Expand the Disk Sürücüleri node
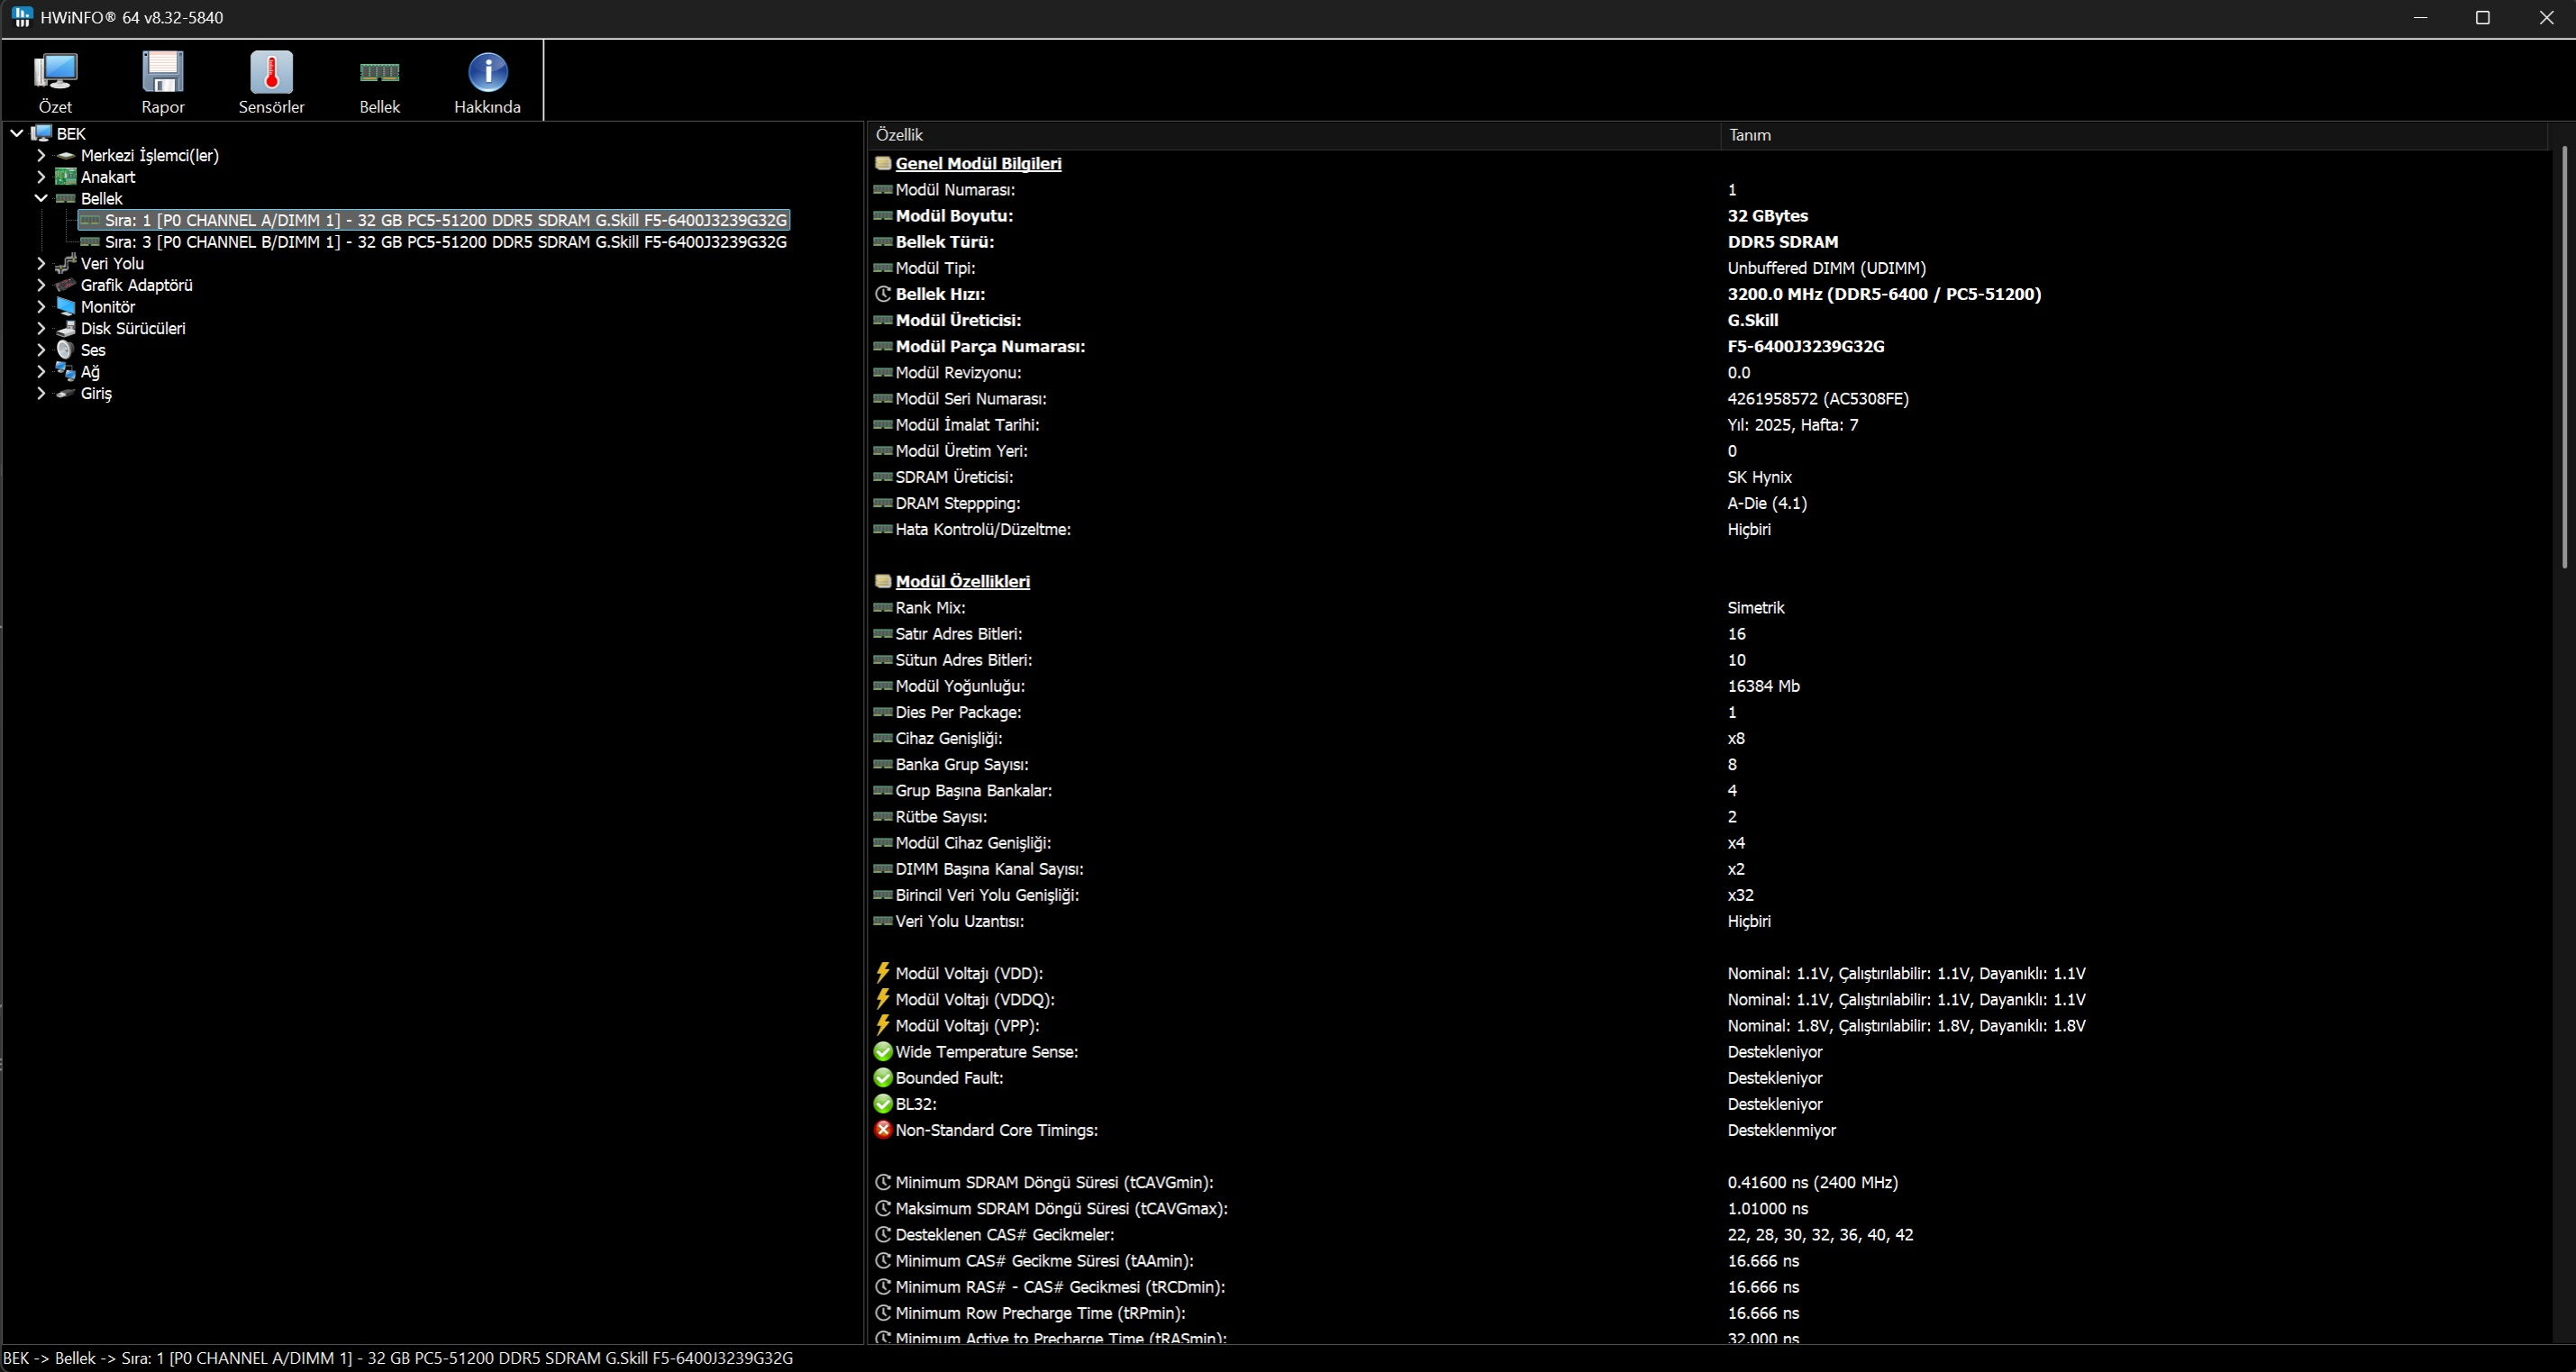 coord(41,329)
